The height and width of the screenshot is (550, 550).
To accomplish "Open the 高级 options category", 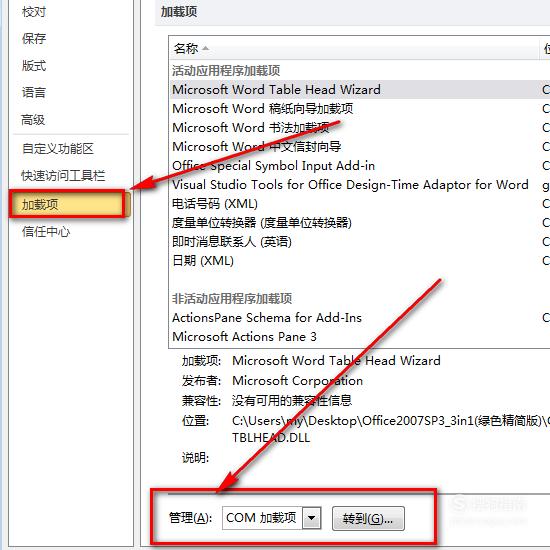I will 33,120.
